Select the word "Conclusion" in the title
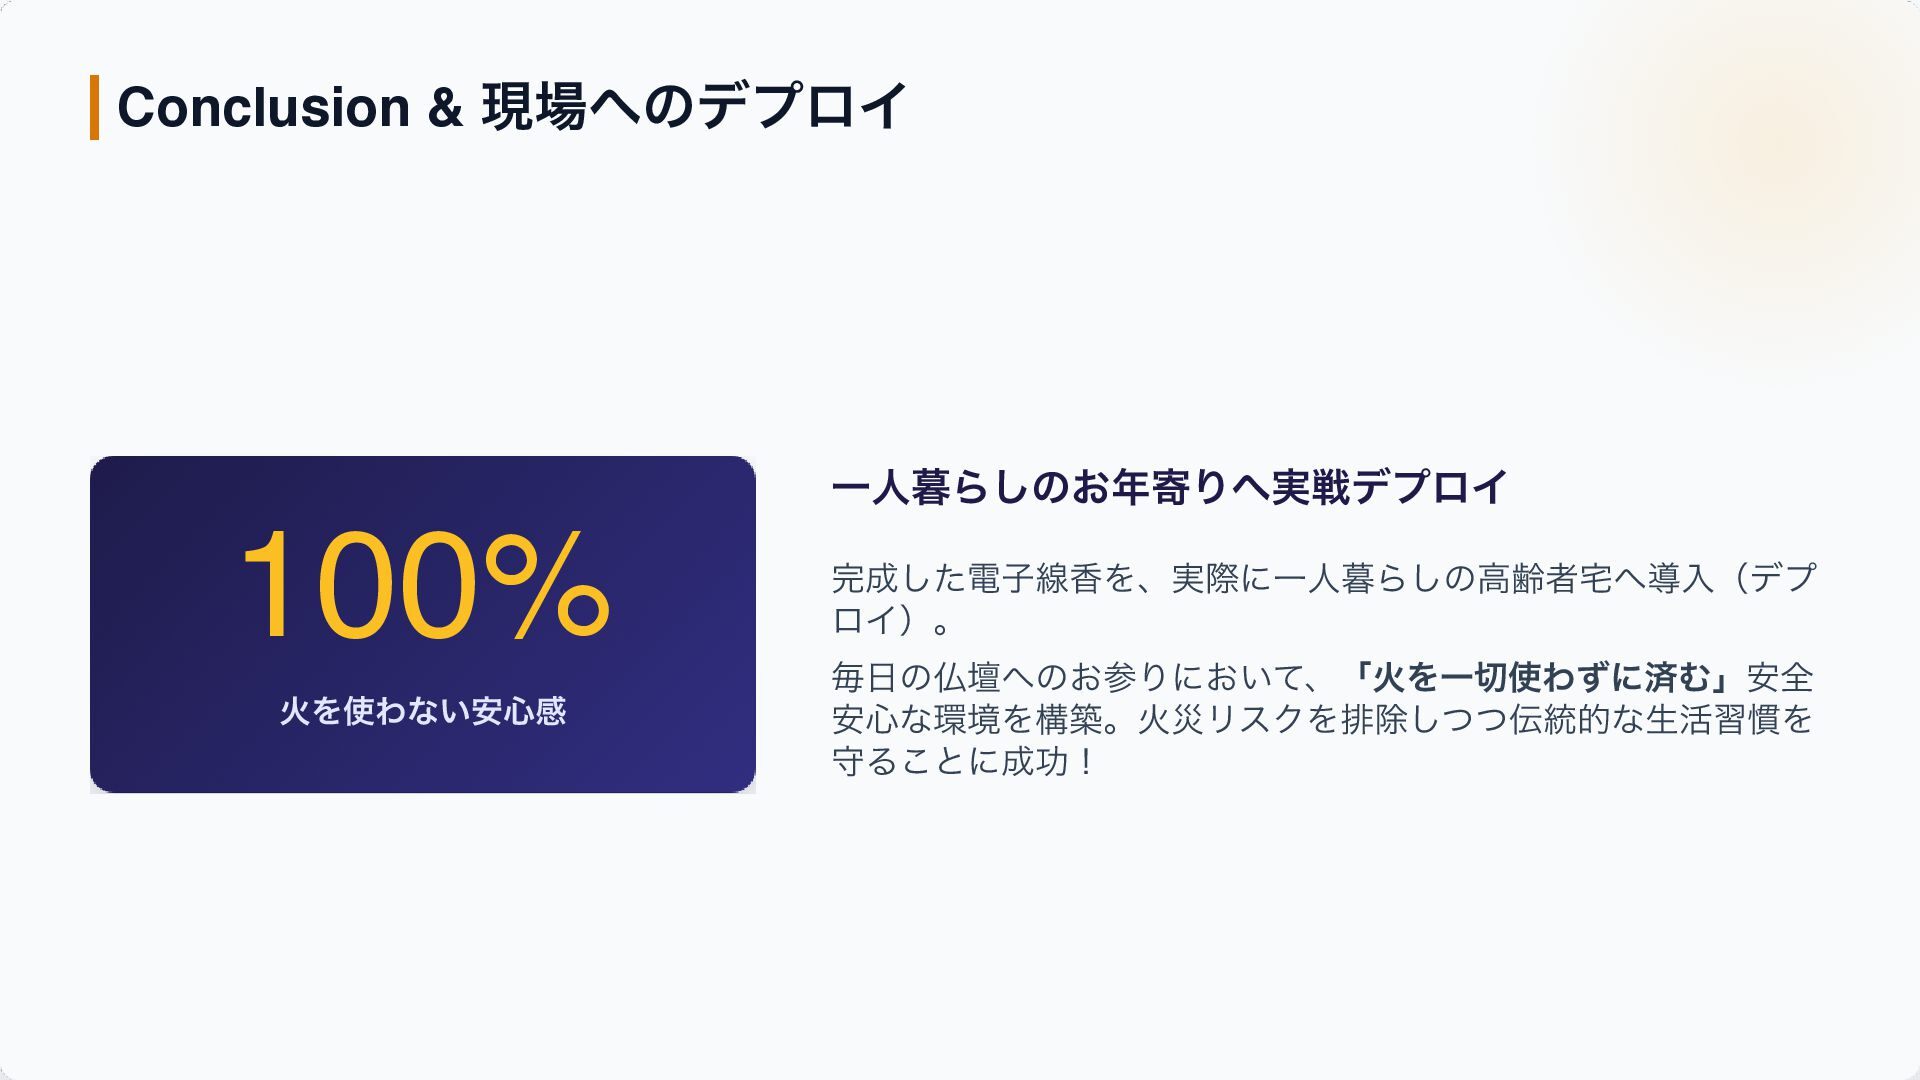Image resolution: width=1920 pixels, height=1080 pixels. (264, 107)
